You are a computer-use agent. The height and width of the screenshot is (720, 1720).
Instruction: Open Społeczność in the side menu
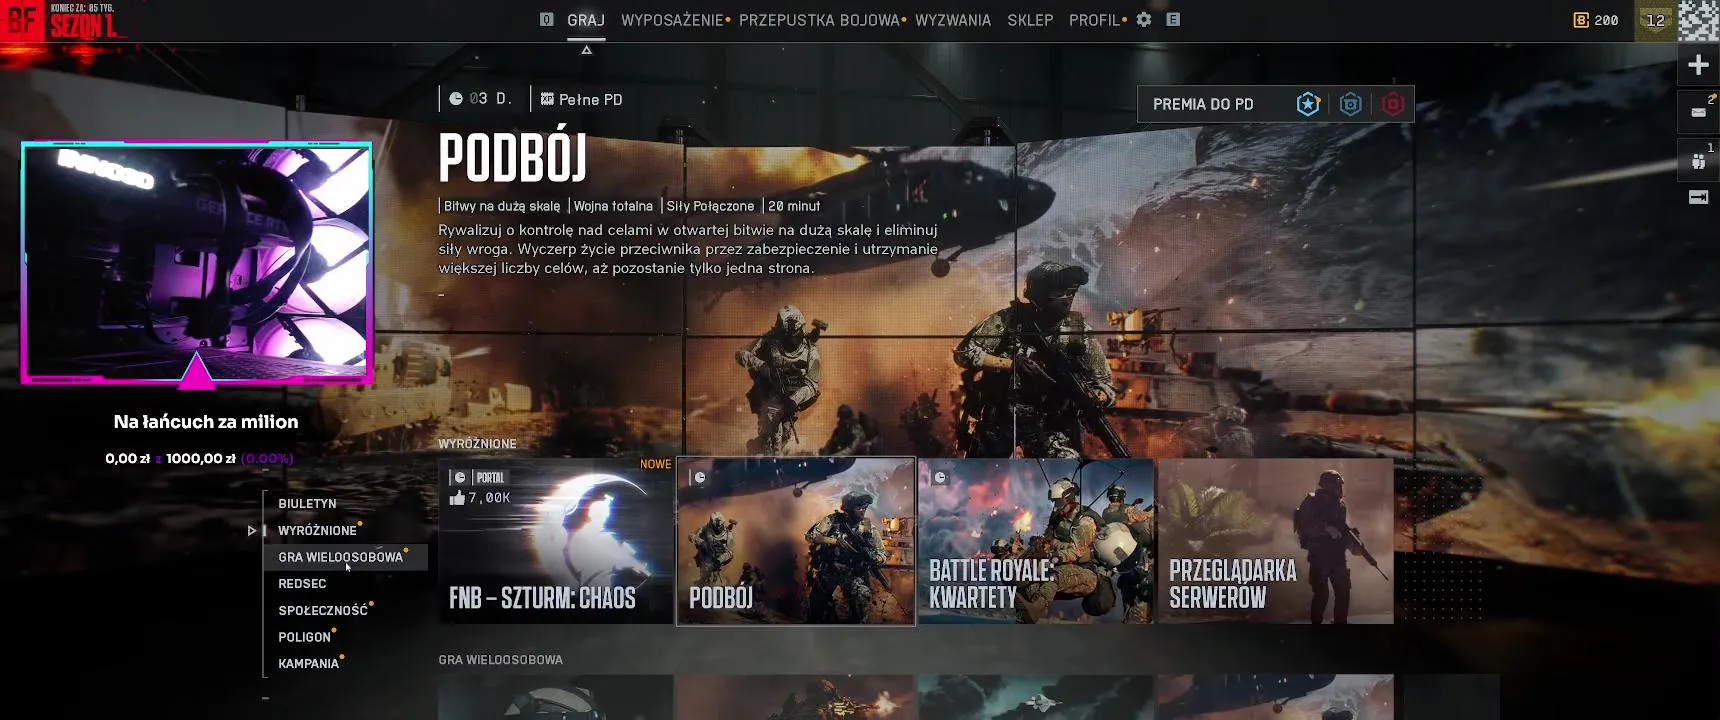pos(323,611)
